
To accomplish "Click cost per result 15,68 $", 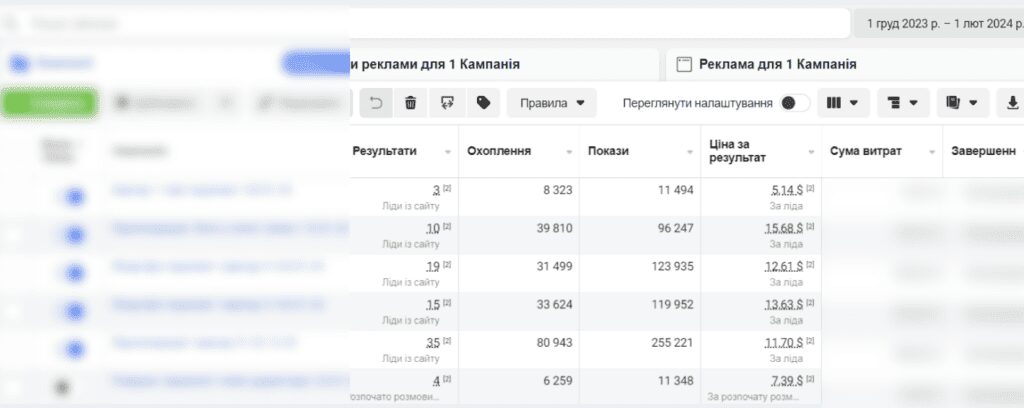I will tap(784, 228).
